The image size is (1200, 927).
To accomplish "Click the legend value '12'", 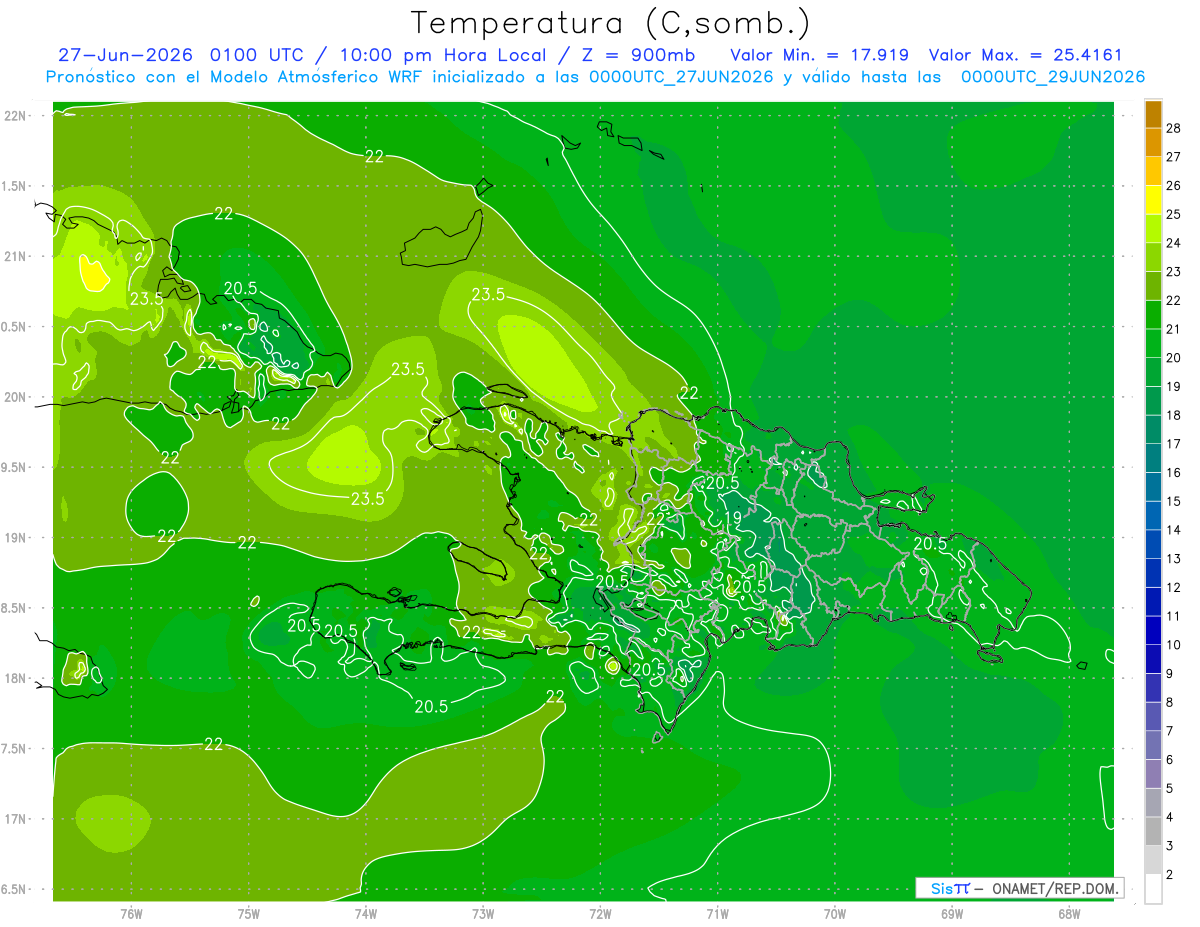I will (x=1173, y=587).
